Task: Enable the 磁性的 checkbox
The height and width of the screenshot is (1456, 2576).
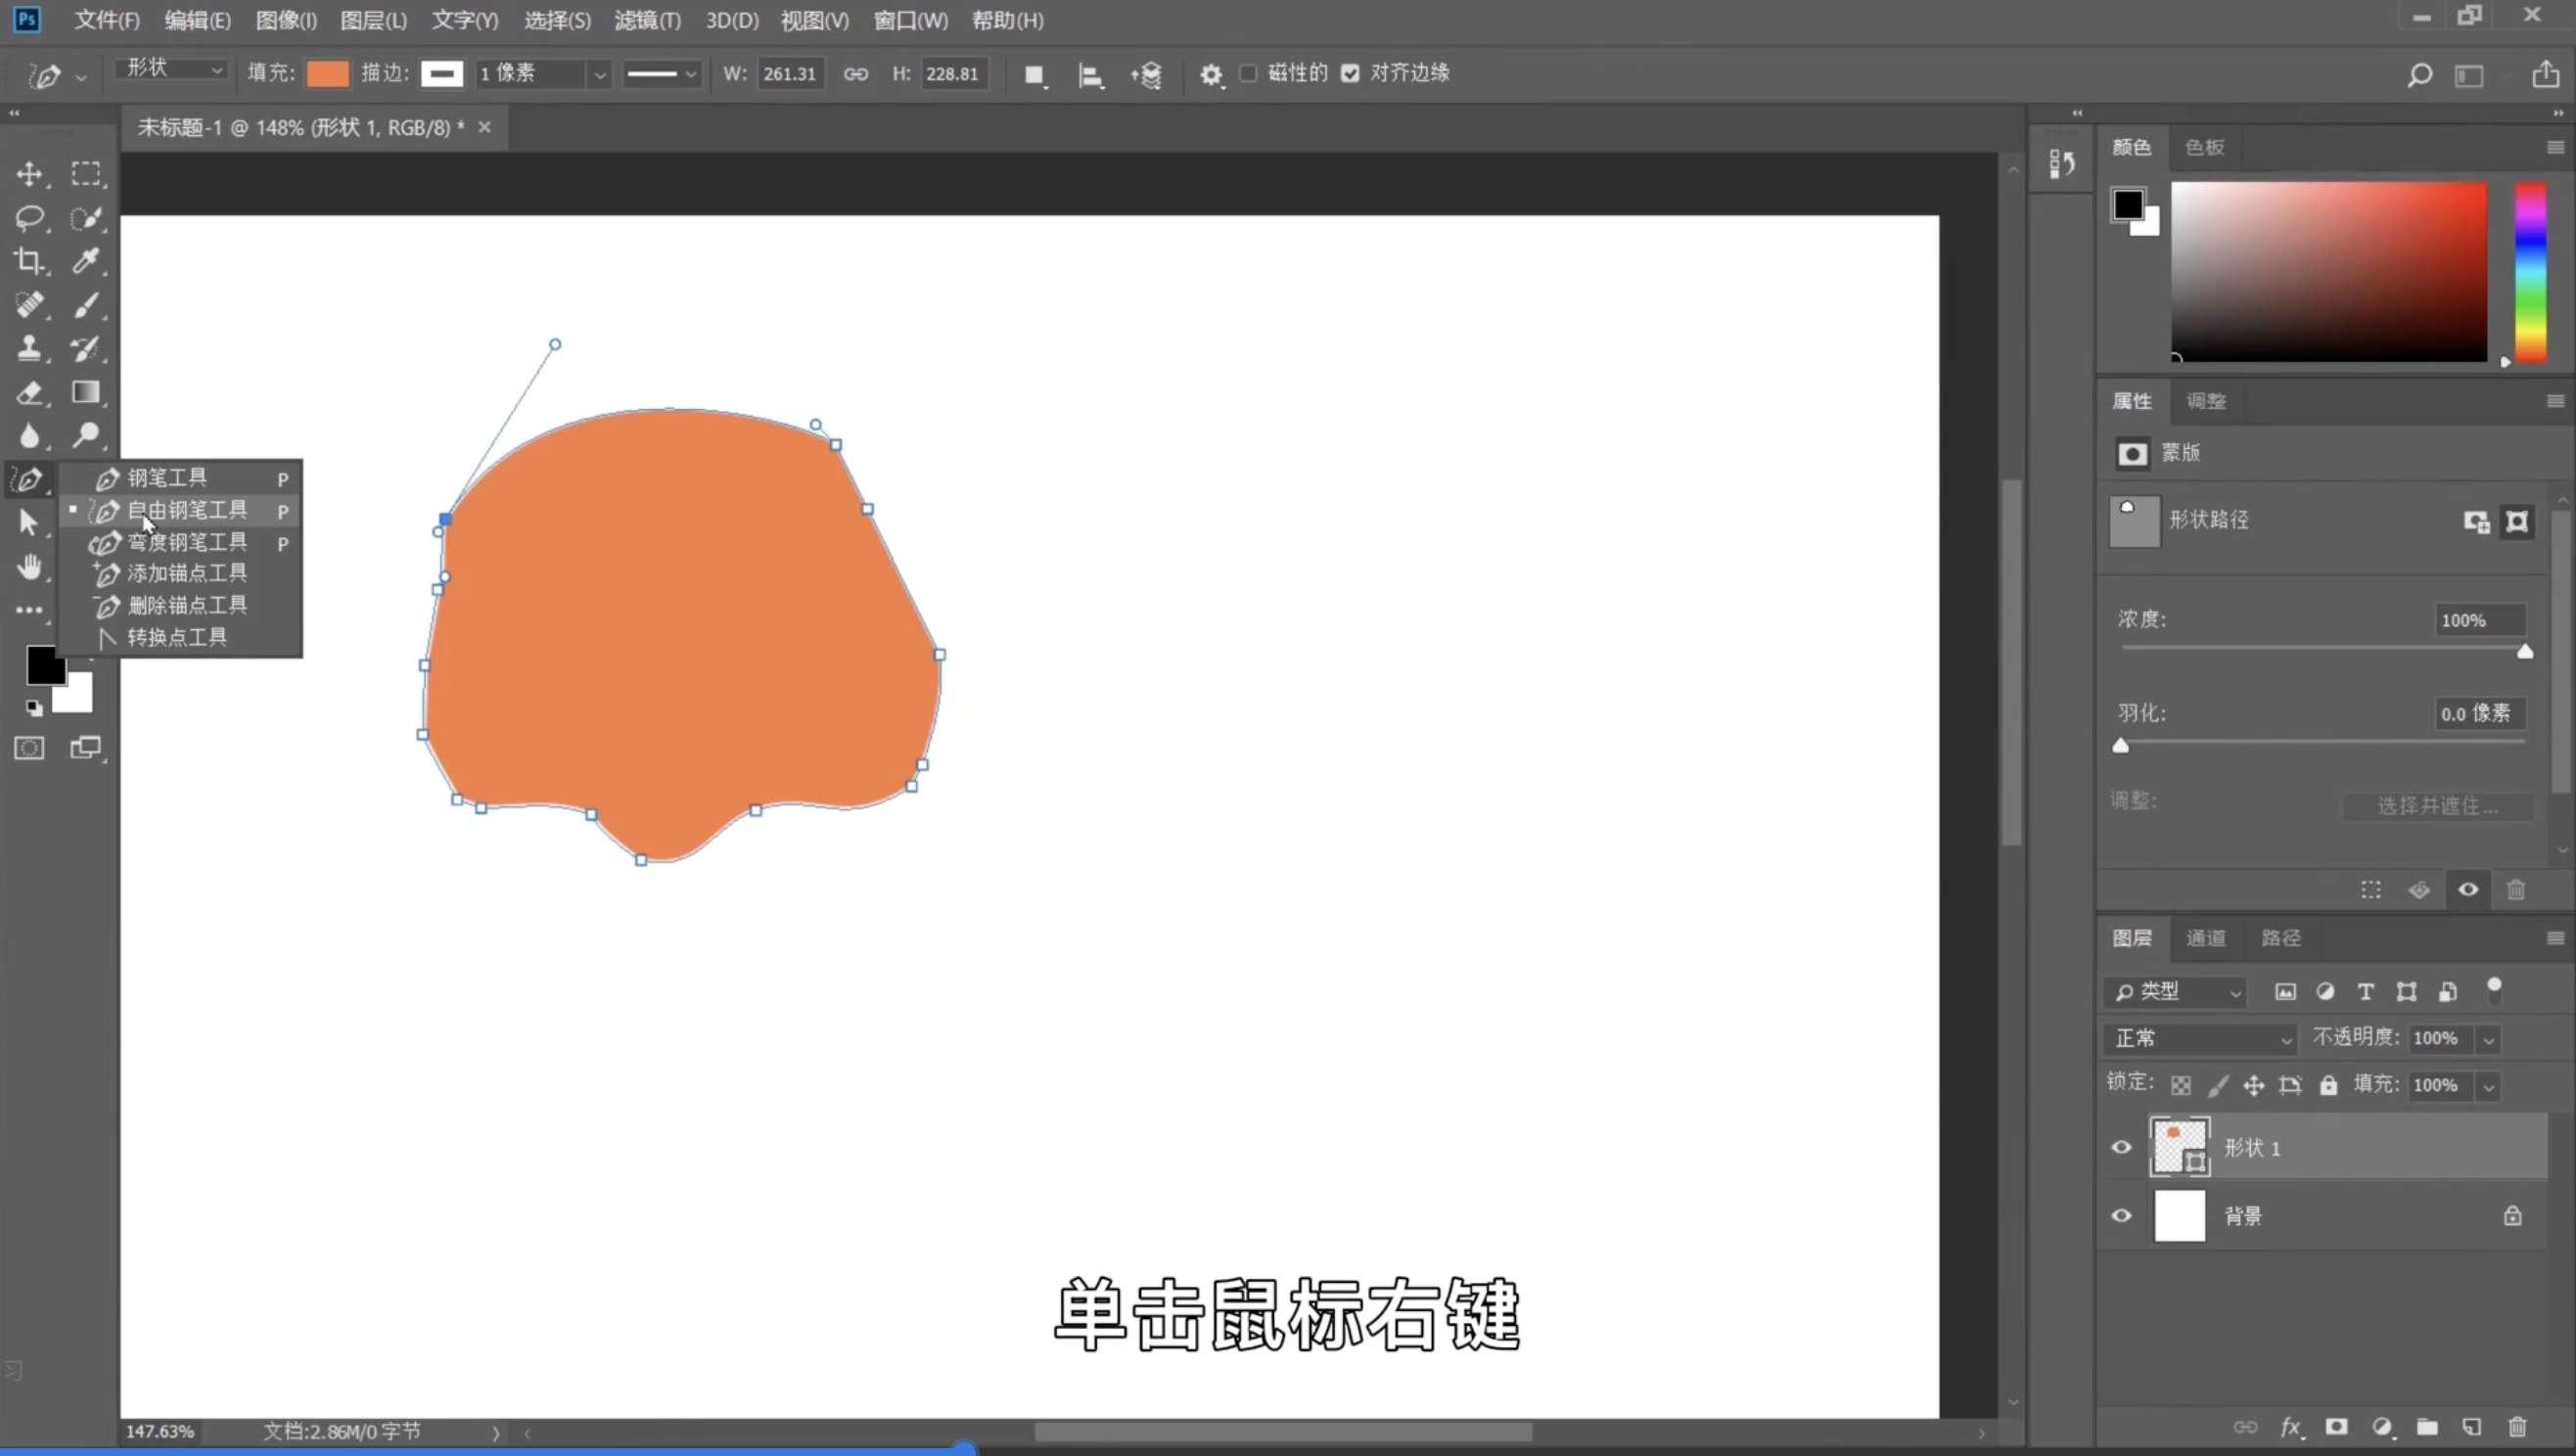Action: 1248,73
